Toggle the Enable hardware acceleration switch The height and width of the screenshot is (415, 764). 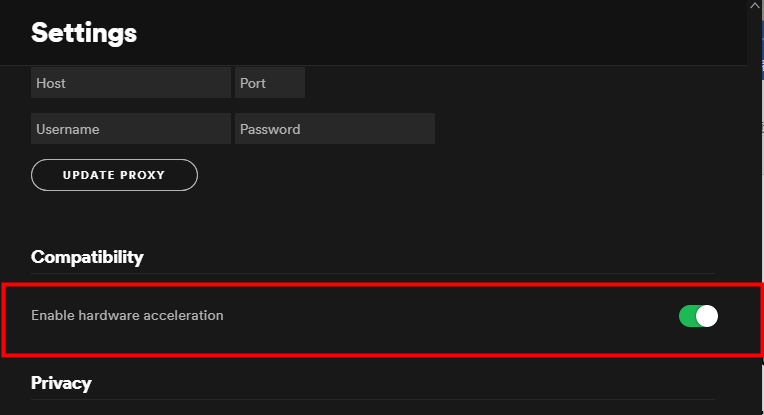click(698, 316)
